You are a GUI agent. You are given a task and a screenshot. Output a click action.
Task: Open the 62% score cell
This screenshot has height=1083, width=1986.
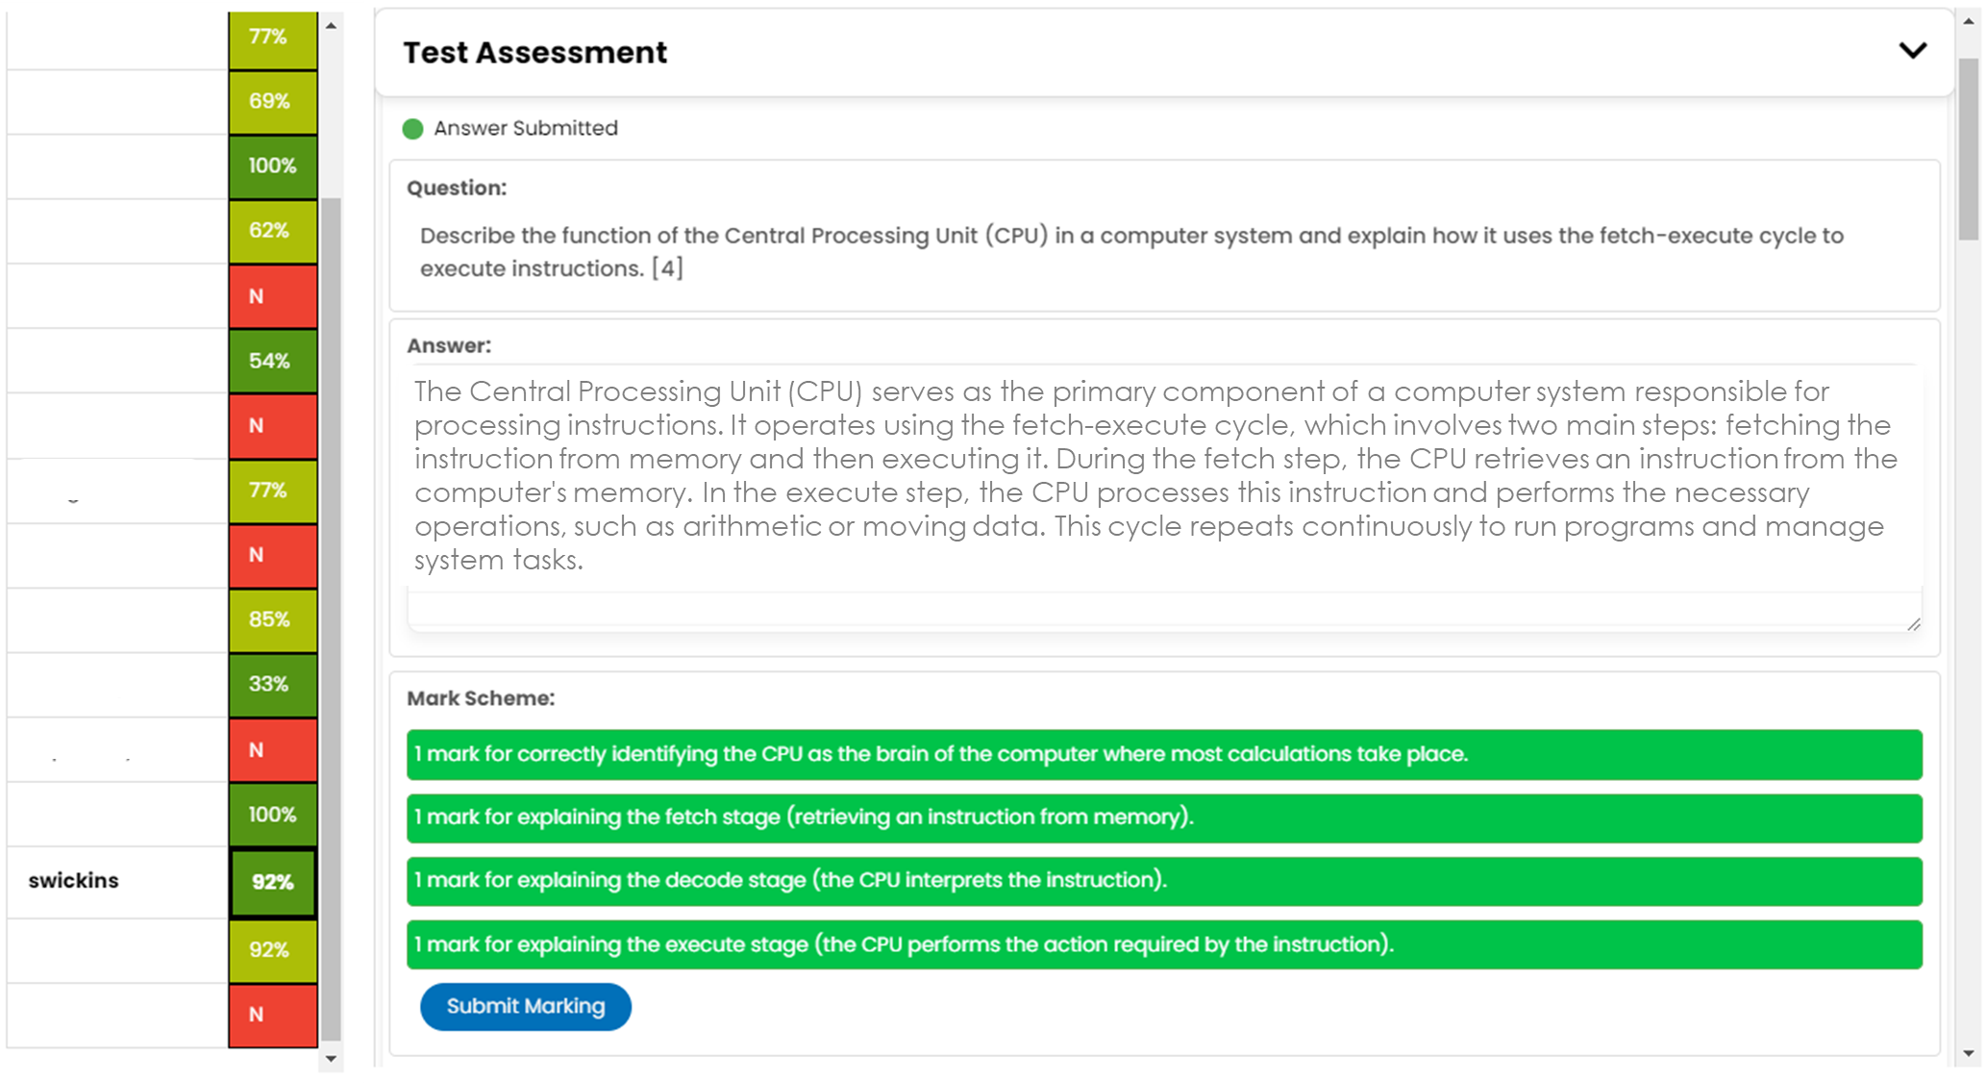pos(271,231)
